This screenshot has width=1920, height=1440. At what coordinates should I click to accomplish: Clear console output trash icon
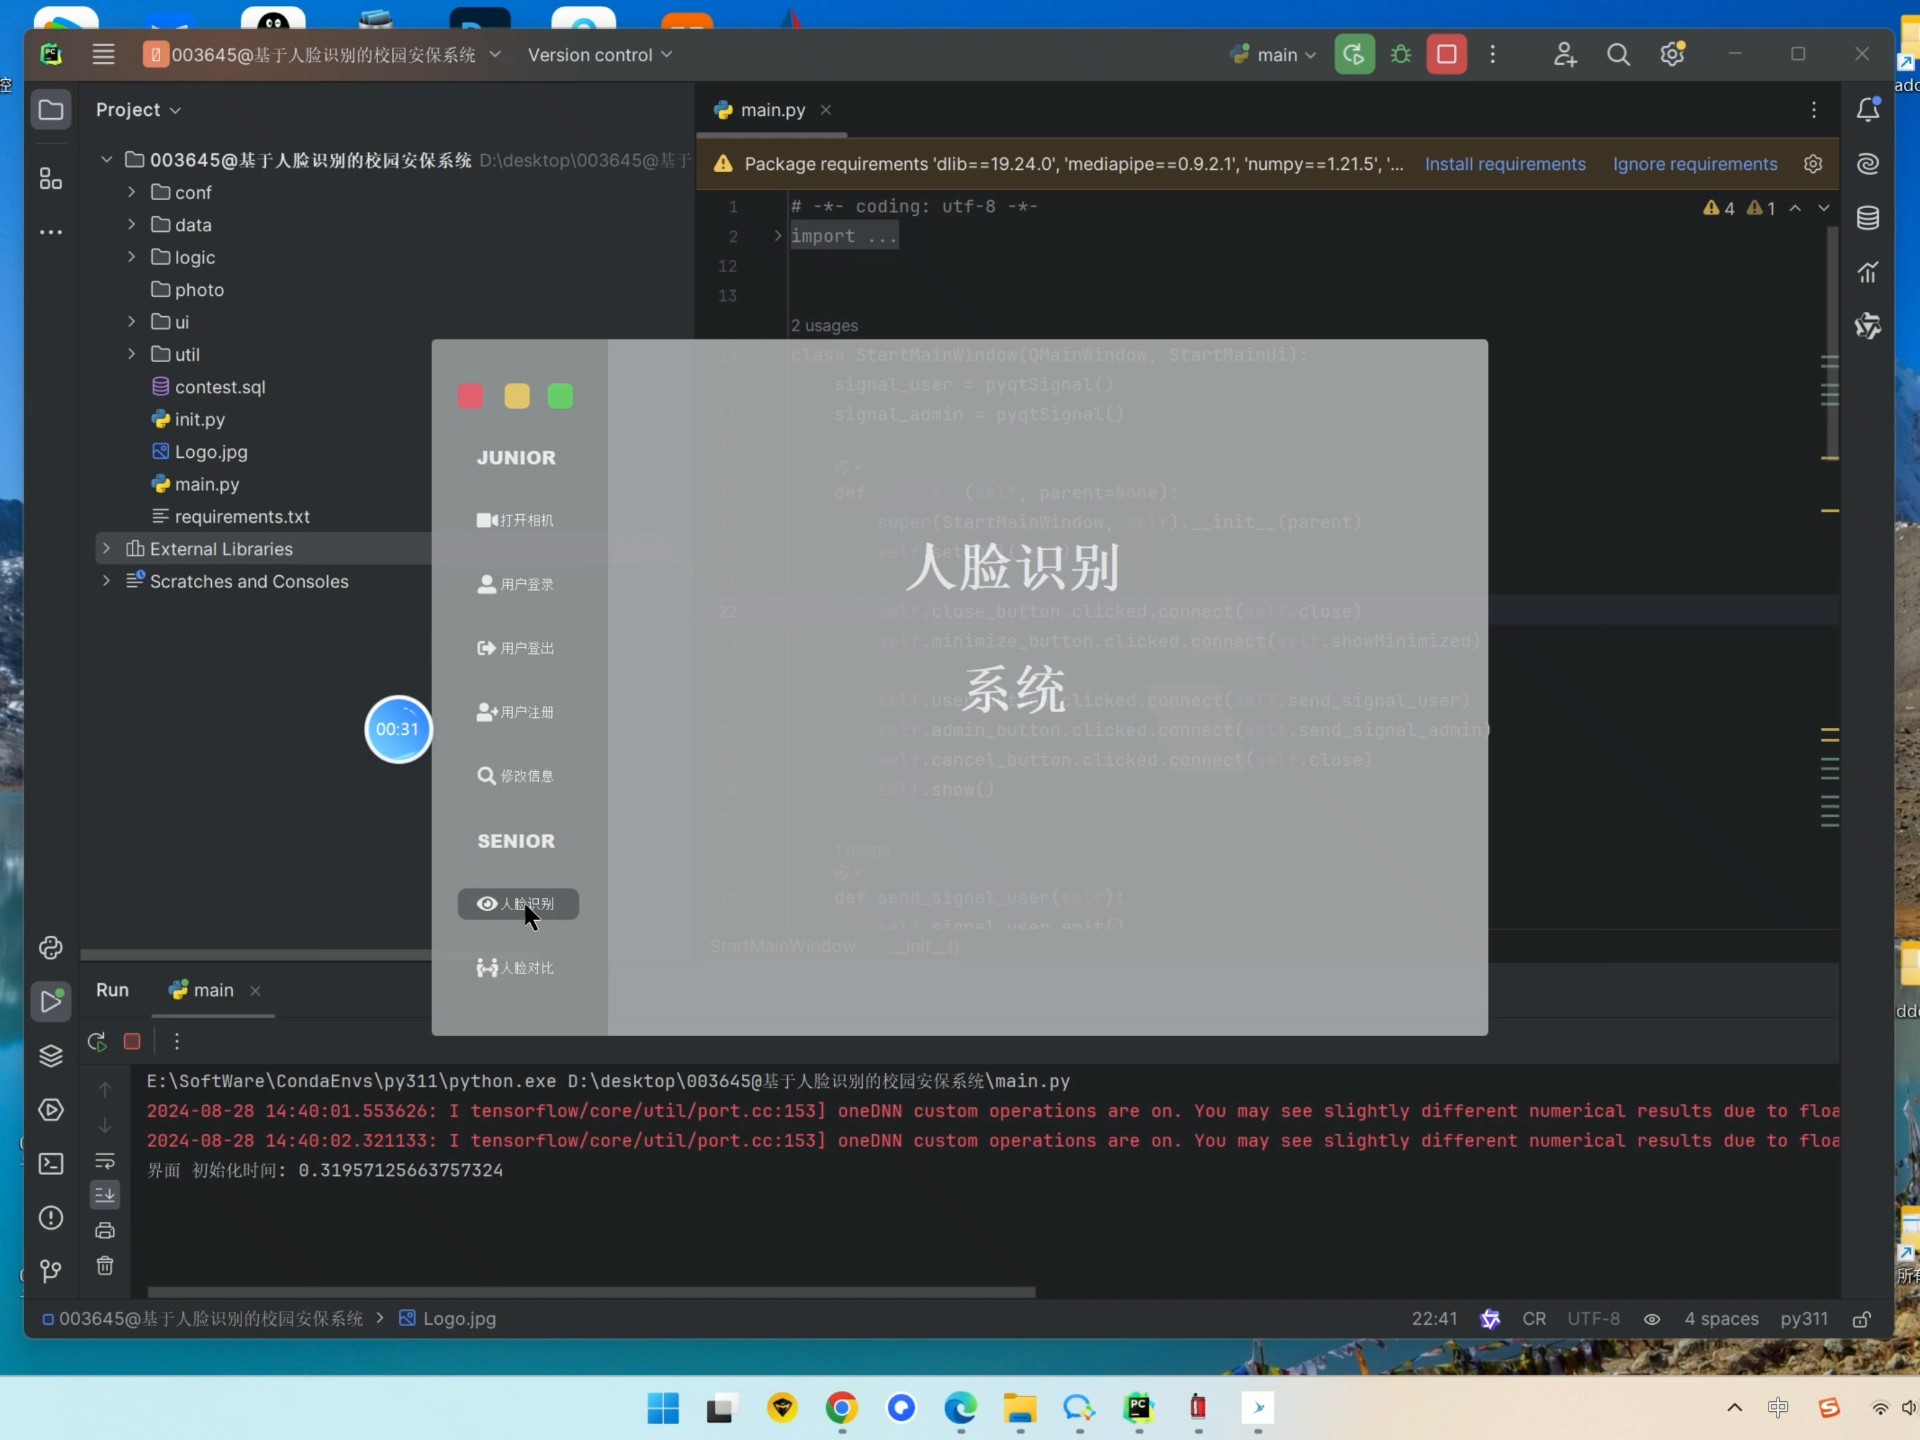click(x=105, y=1266)
